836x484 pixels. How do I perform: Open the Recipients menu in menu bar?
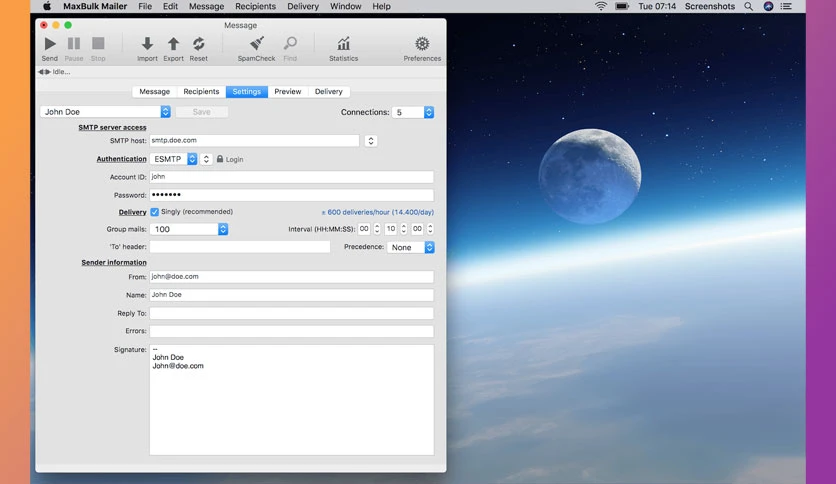pos(255,6)
